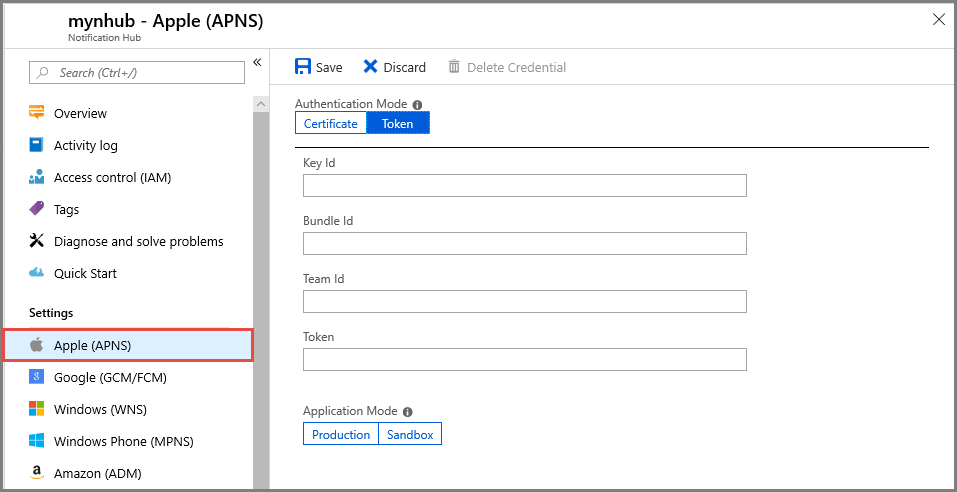Screen dimensions: 957x492
Task: Open Access control (IAM) icon
Action: coord(37,177)
